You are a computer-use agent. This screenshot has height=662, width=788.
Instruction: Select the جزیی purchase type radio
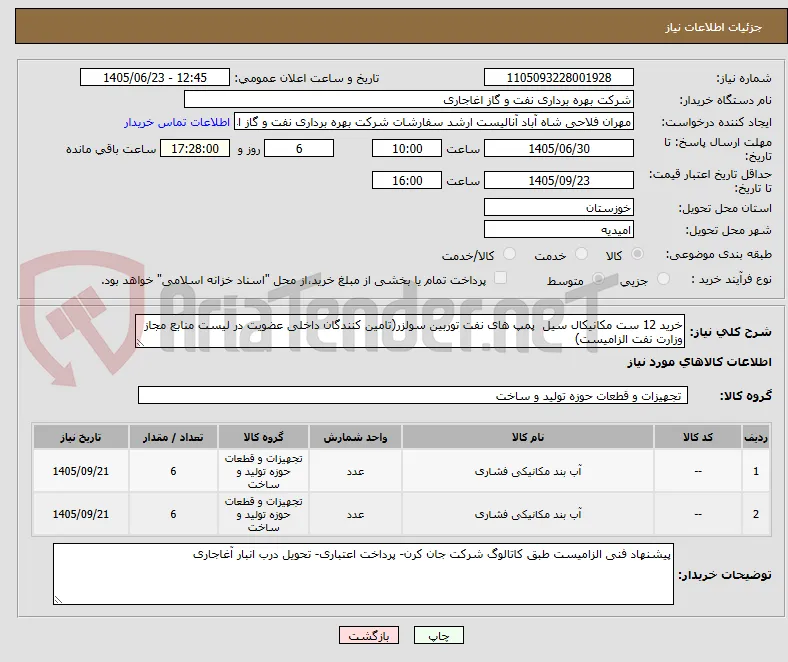point(663,278)
